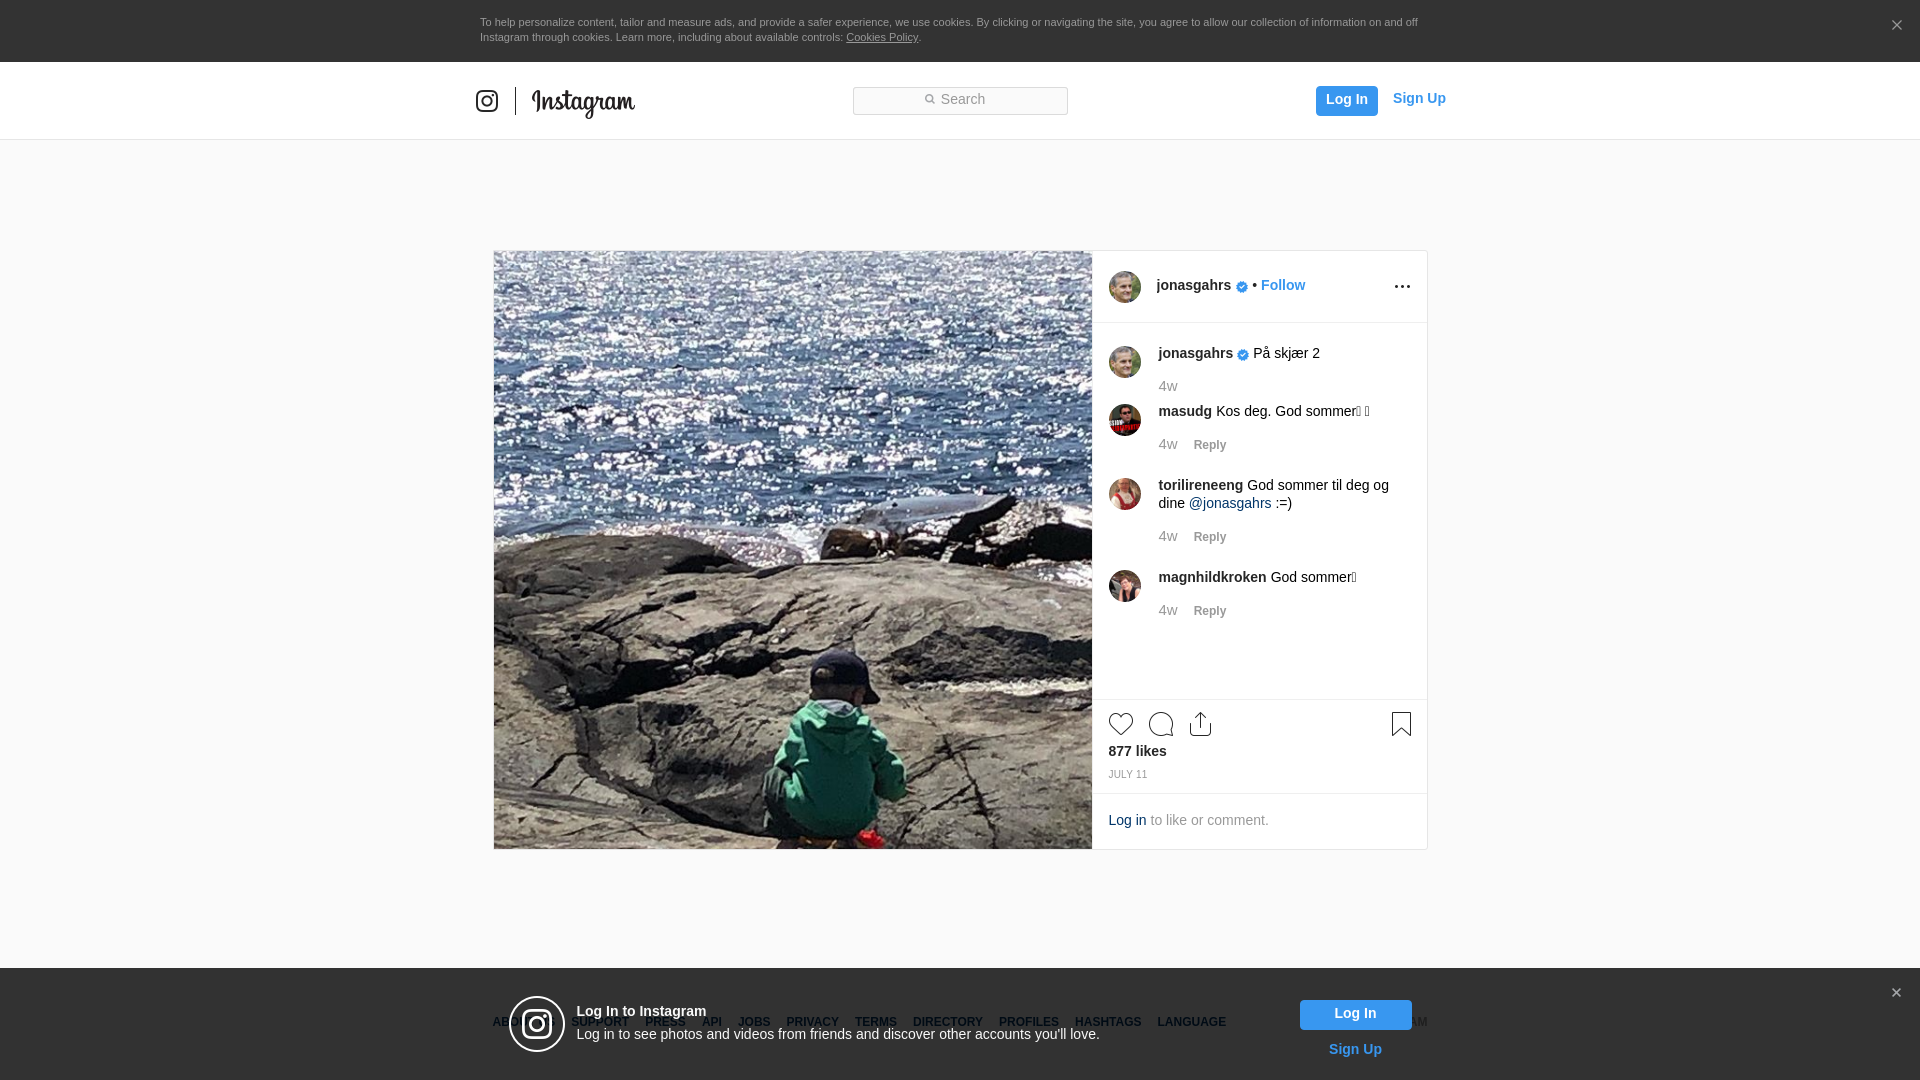Viewport: 1920px width, 1080px height.
Task: Open the Cookies Policy link
Action: (x=881, y=37)
